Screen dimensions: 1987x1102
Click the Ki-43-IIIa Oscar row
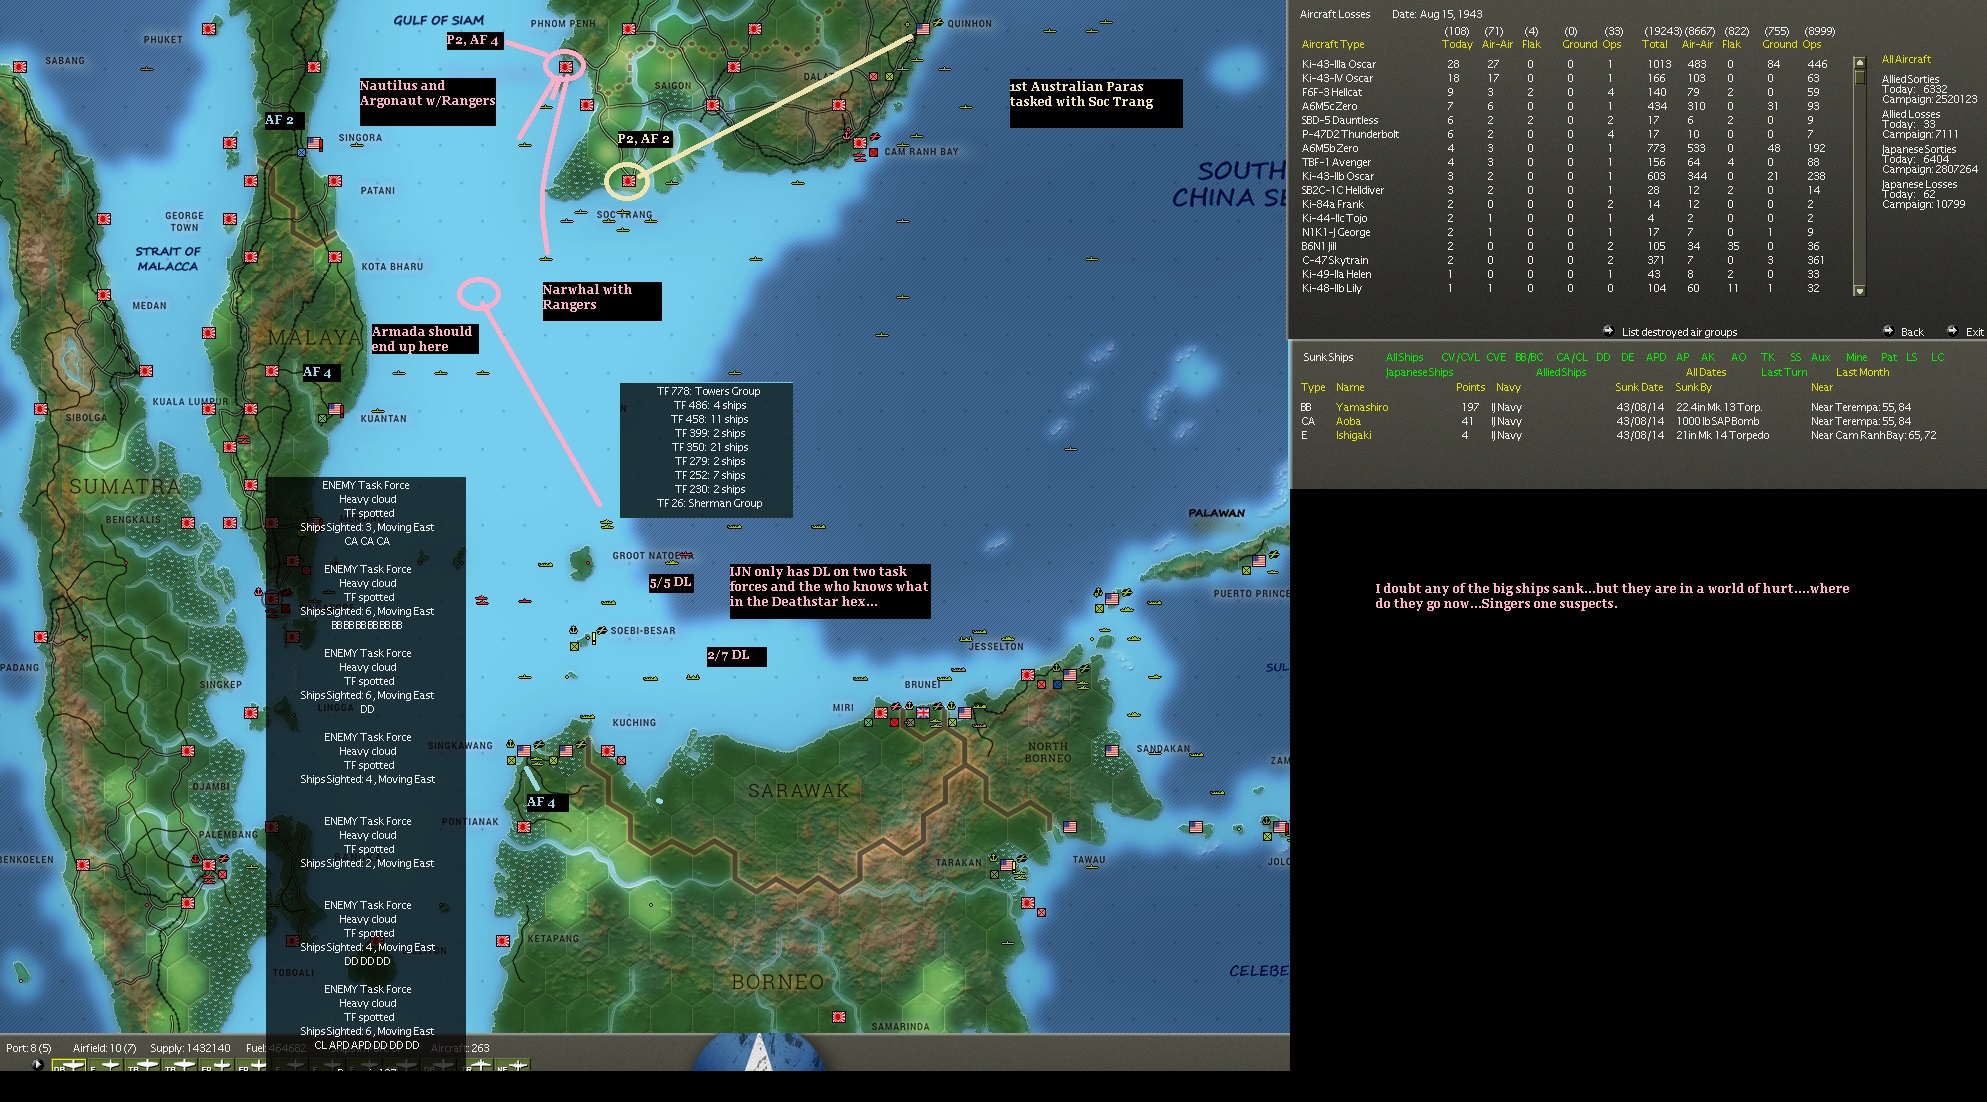point(1564,64)
